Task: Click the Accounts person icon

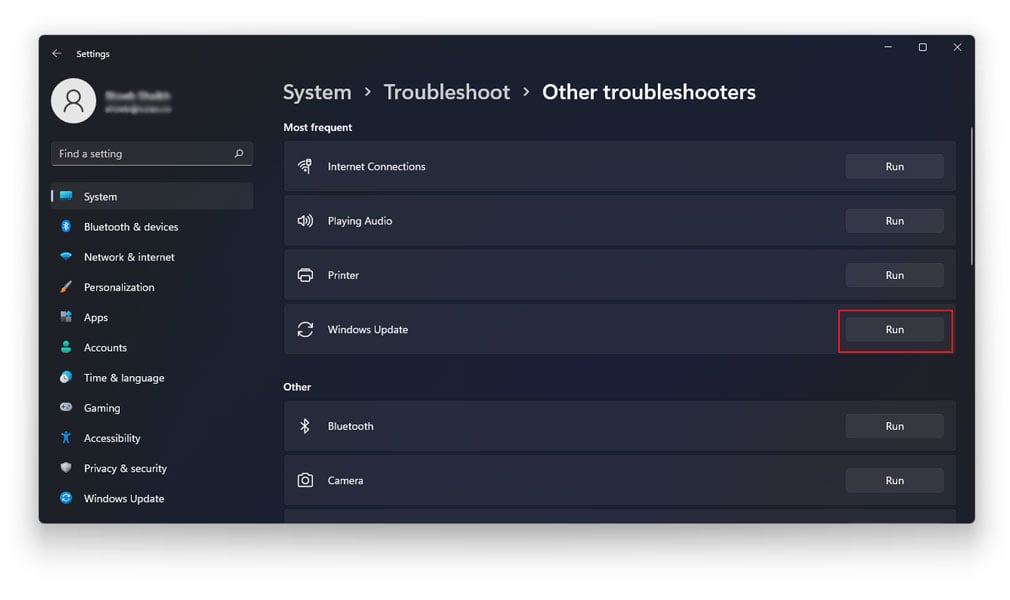Action: tap(66, 347)
